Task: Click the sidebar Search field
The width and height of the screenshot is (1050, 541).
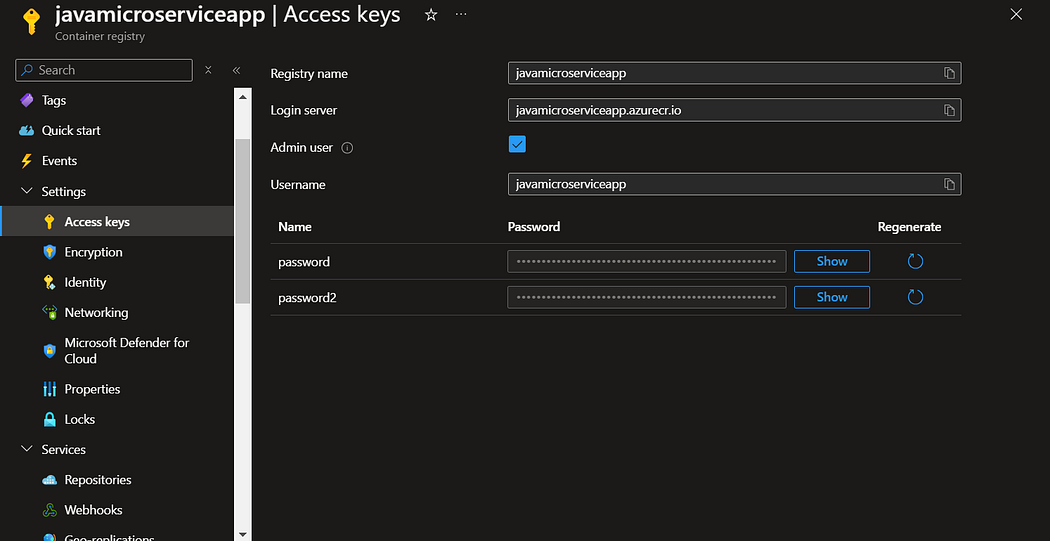Action: point(104,70)
